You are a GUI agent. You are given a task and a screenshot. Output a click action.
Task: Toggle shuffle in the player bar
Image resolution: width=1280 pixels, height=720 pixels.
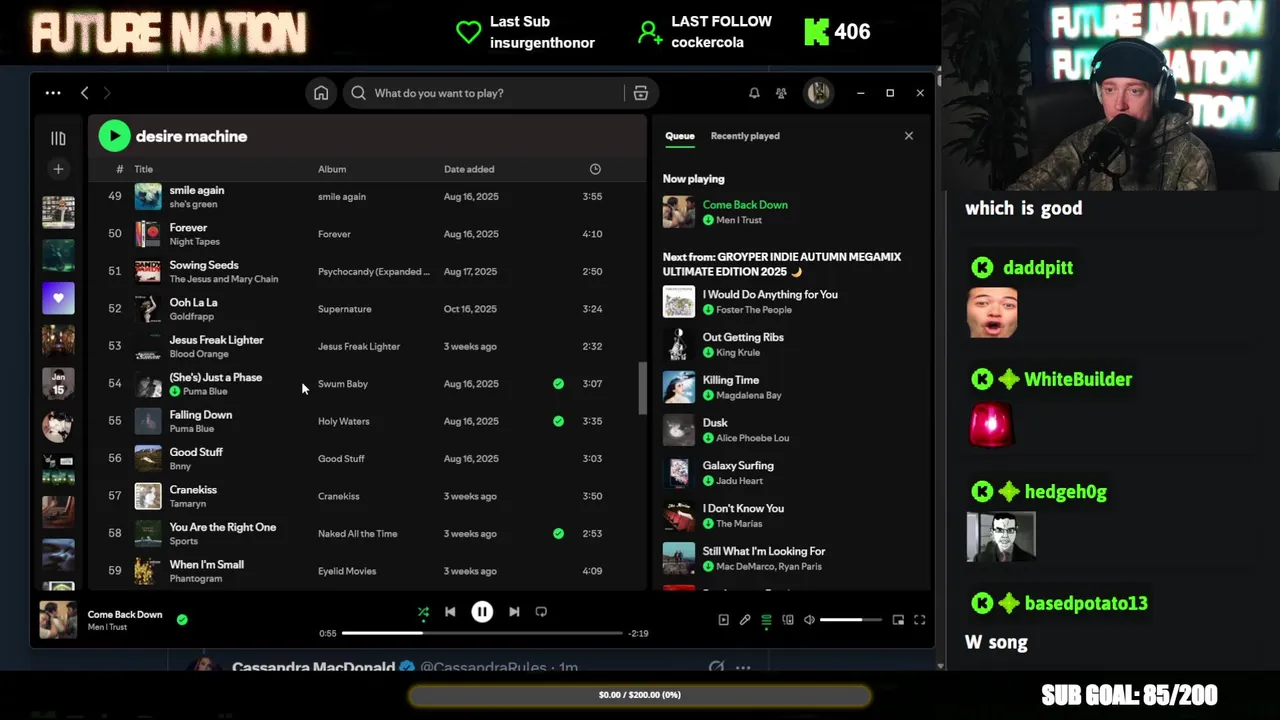(x=423, y=612)
